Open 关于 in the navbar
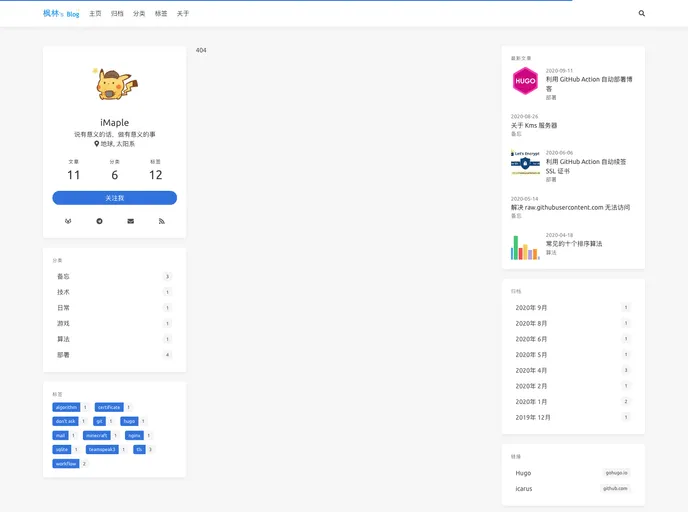The image size is (688, 512). click(x=183, y=14)
